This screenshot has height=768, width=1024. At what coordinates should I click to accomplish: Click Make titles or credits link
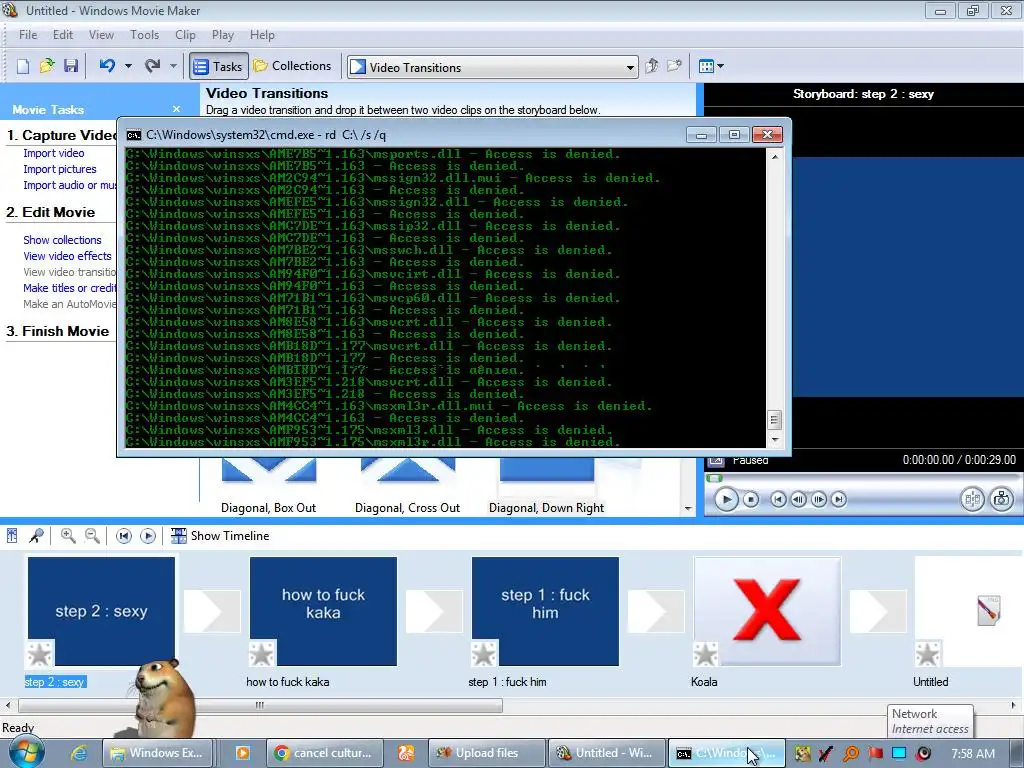tap(69, 288)
